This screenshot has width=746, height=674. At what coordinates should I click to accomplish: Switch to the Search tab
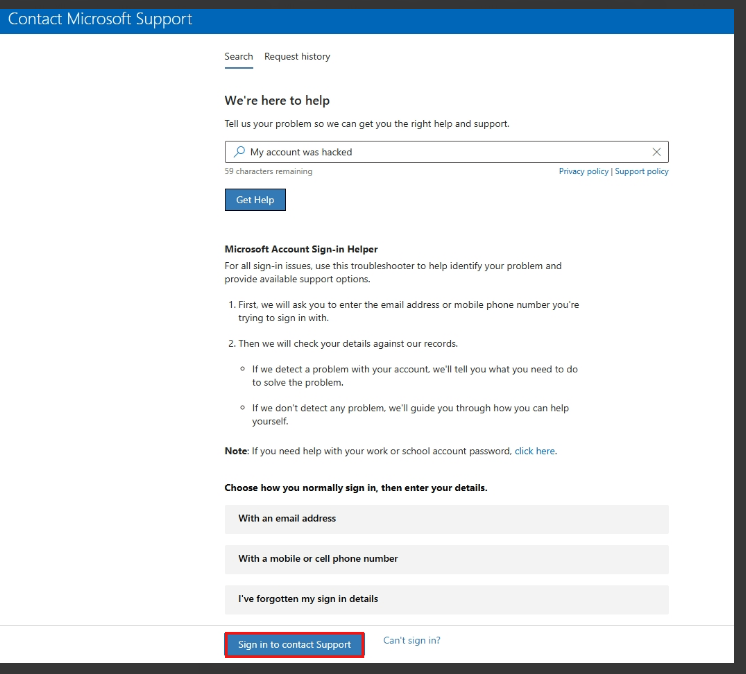(x=239, y=57)
